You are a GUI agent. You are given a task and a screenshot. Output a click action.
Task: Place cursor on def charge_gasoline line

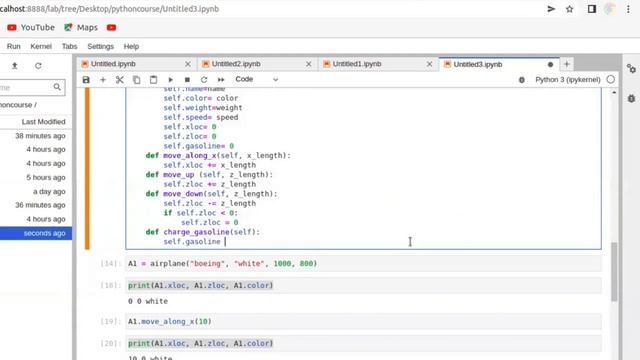pyautogui.click(x=203, y=232)
